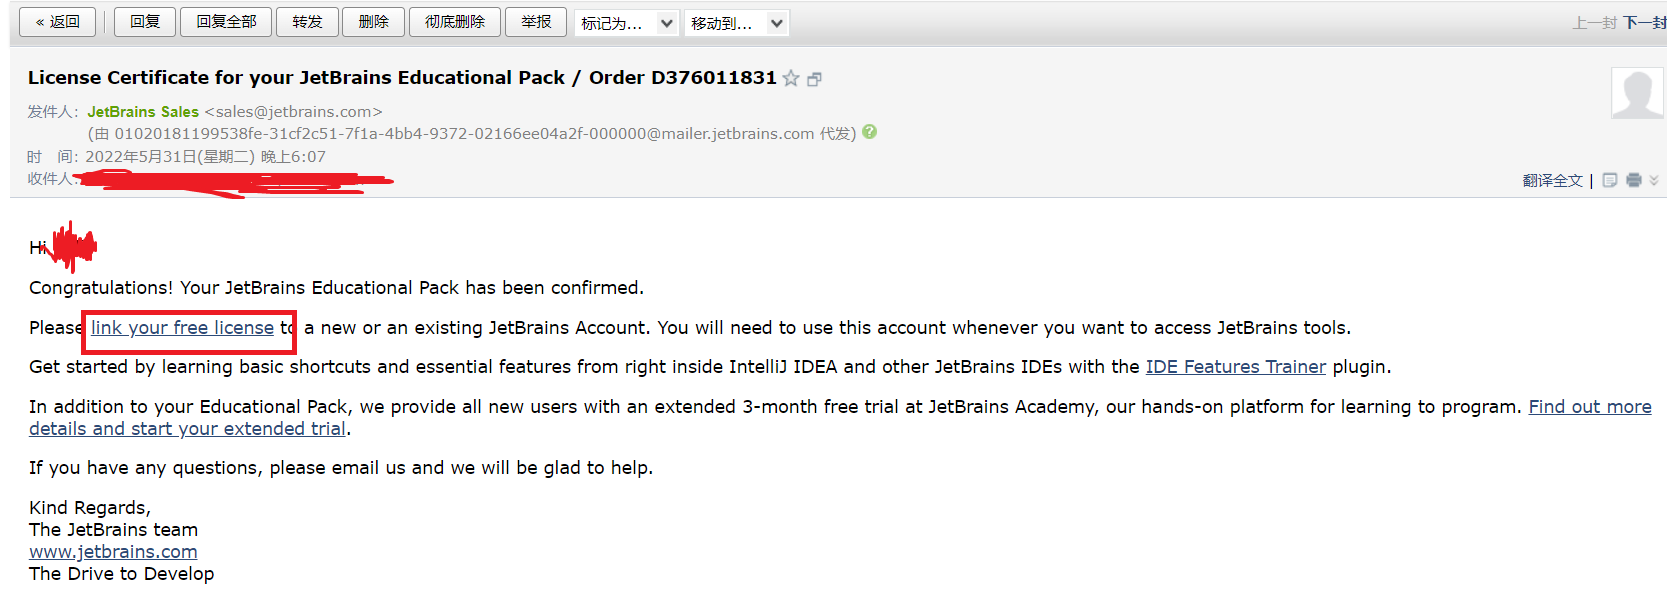Open the 标记为... dropdown
The width and height of the screenshot is (1667, 595).
[627, 23]
